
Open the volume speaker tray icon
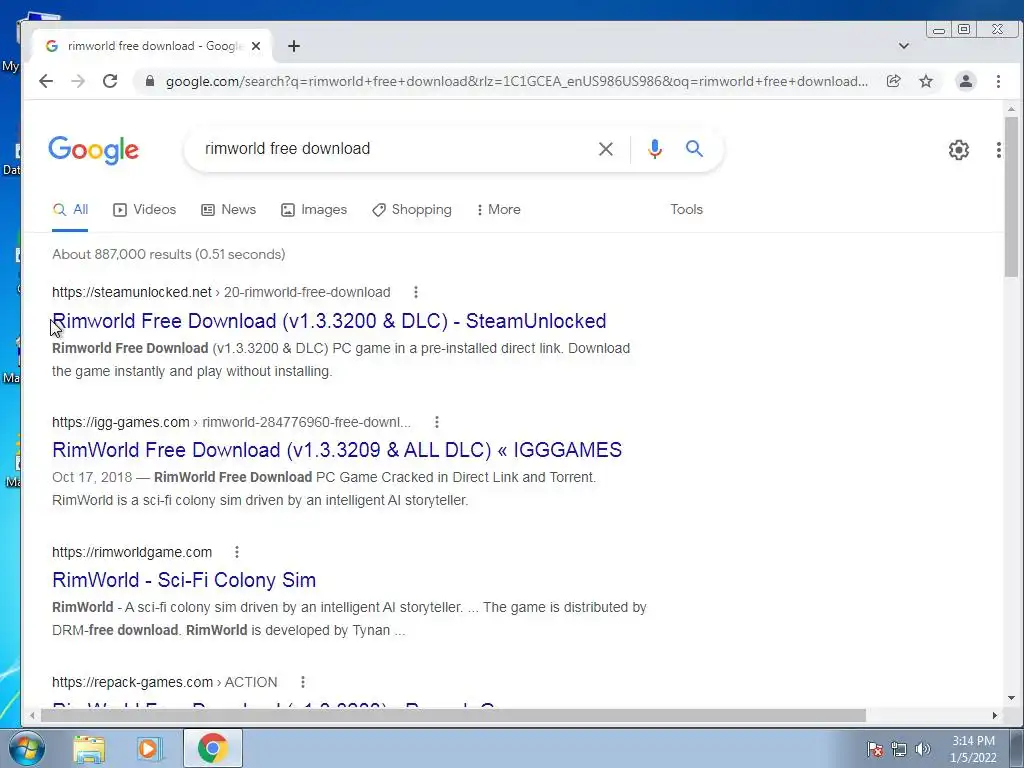[x=923, y=749]
